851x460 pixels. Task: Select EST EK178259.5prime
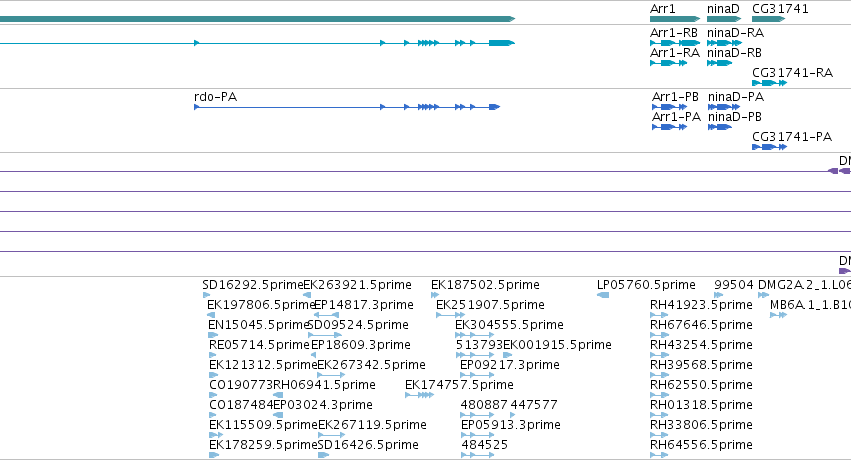263,445
